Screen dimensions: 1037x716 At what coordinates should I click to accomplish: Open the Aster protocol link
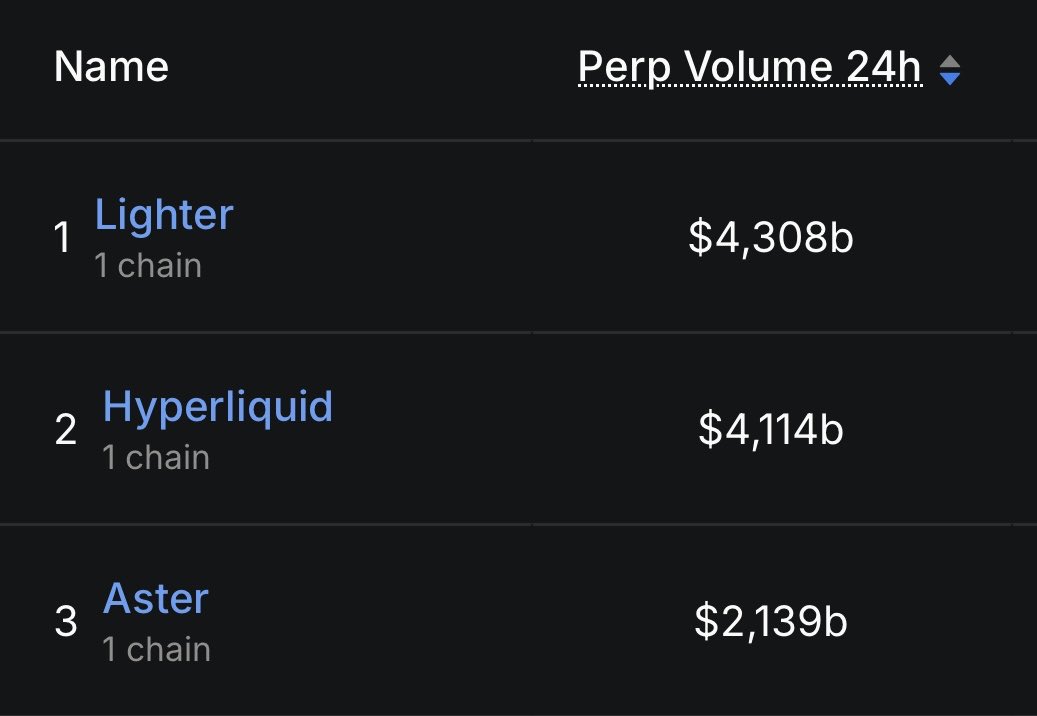156,599
